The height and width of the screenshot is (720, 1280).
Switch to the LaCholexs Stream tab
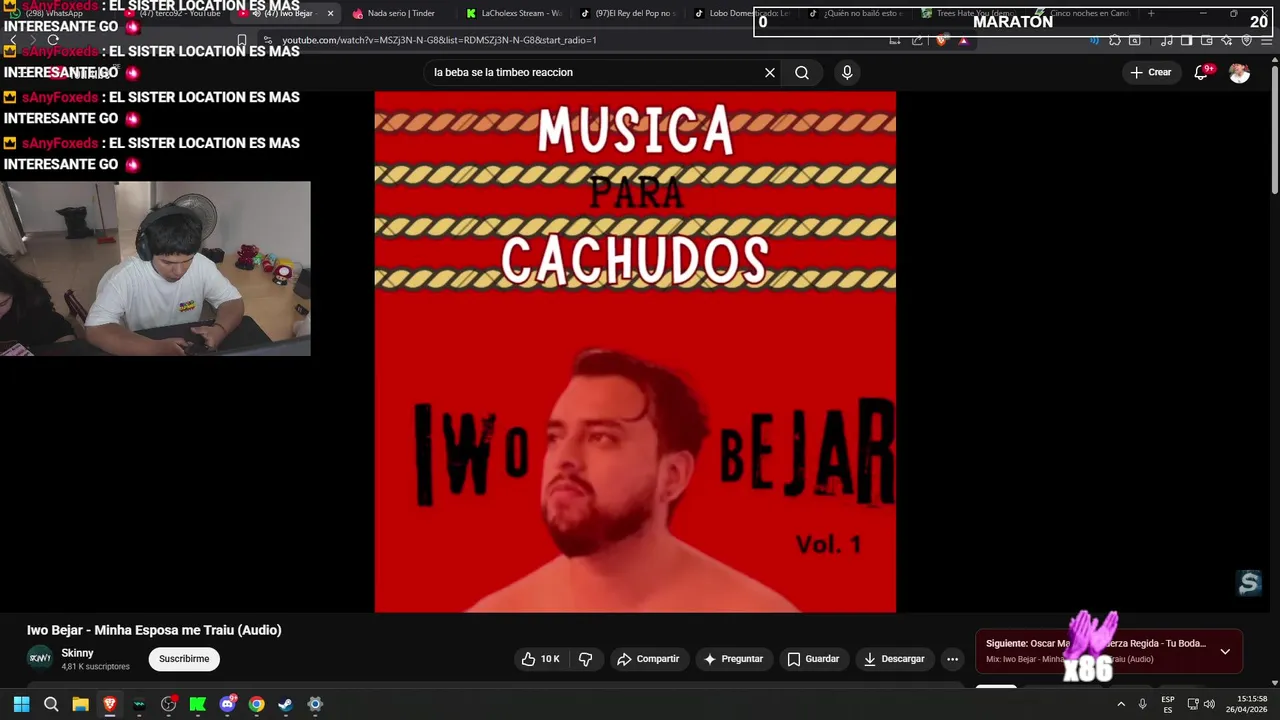[x=515, y=13]
